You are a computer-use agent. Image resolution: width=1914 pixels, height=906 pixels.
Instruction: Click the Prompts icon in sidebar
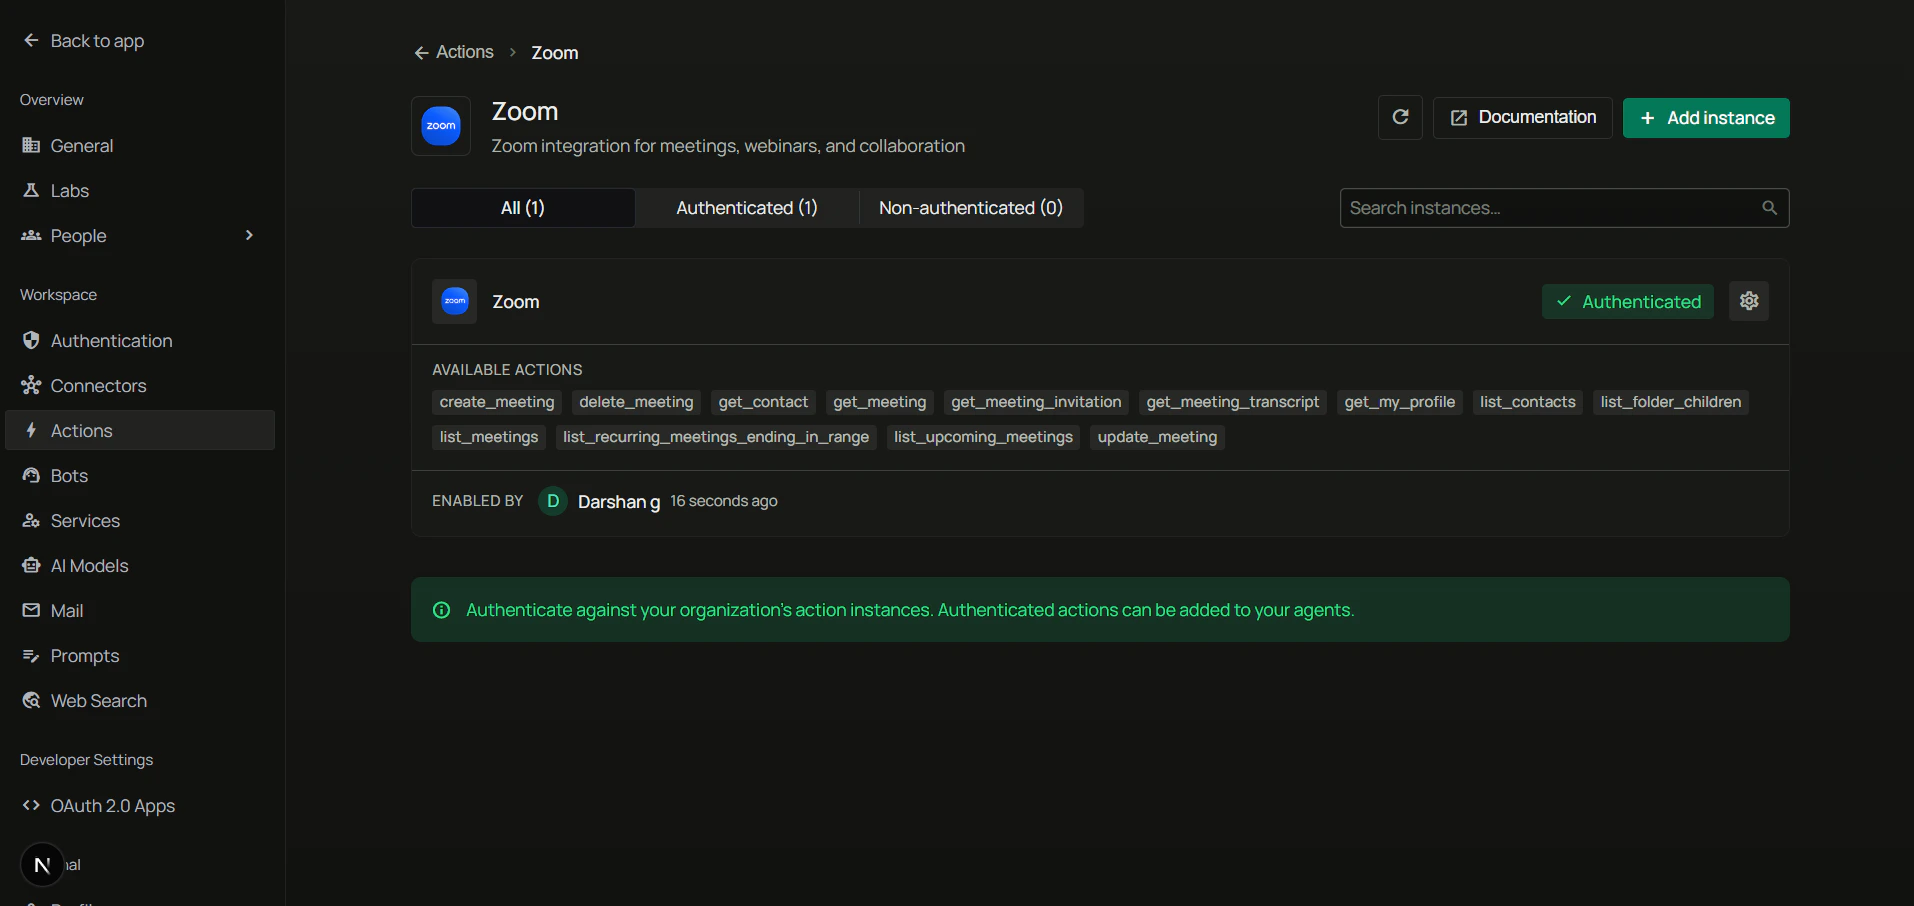pyautogui.click(x=31, y=655)
